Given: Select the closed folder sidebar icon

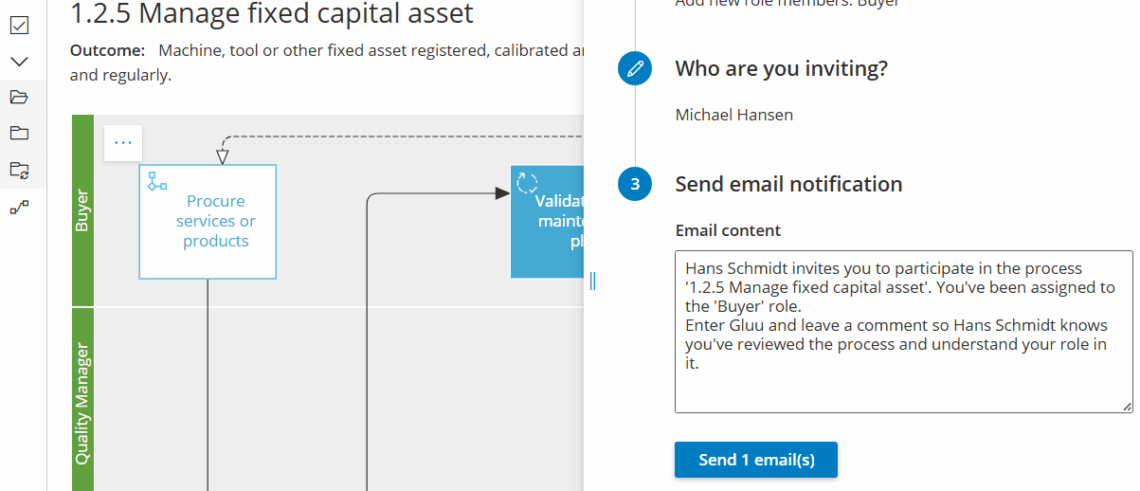Looking at the screenshot, I should click(19, 133).
